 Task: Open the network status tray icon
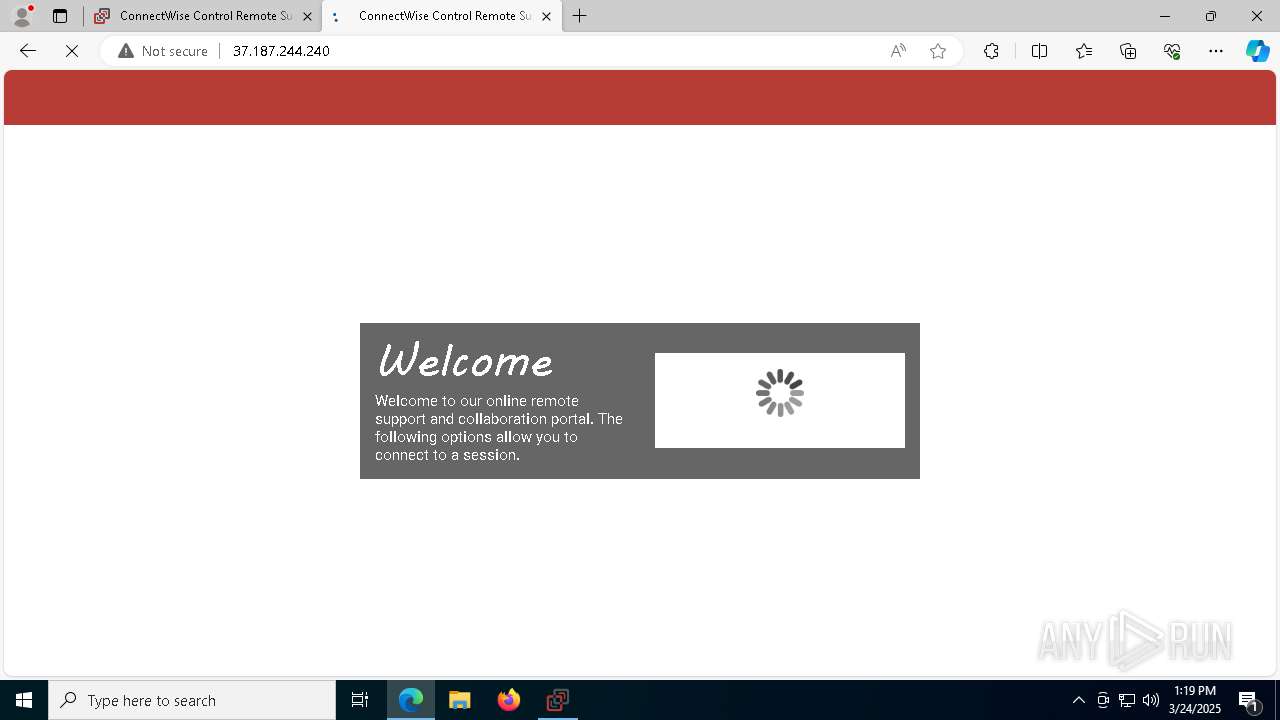pos(1127,700)
